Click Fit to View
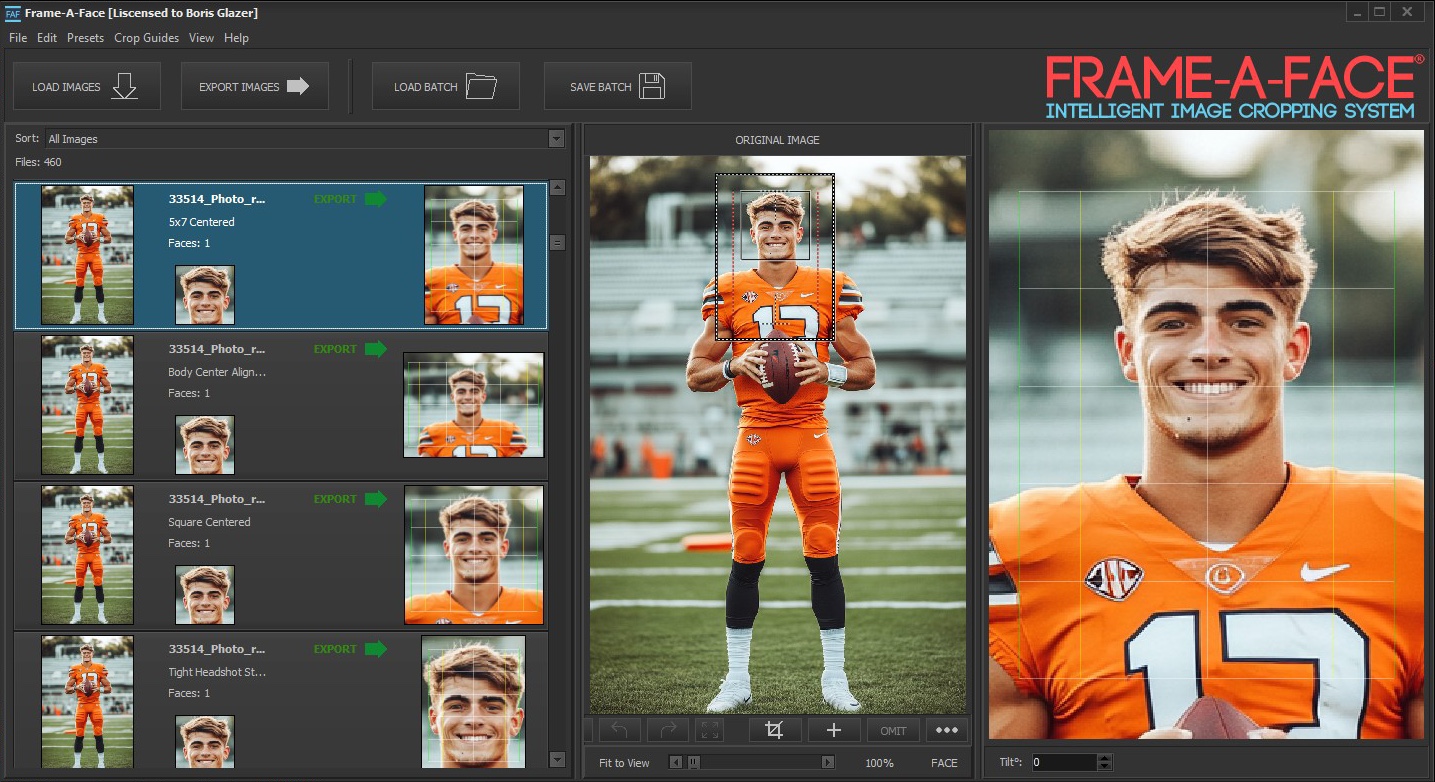 pos(624,763)
